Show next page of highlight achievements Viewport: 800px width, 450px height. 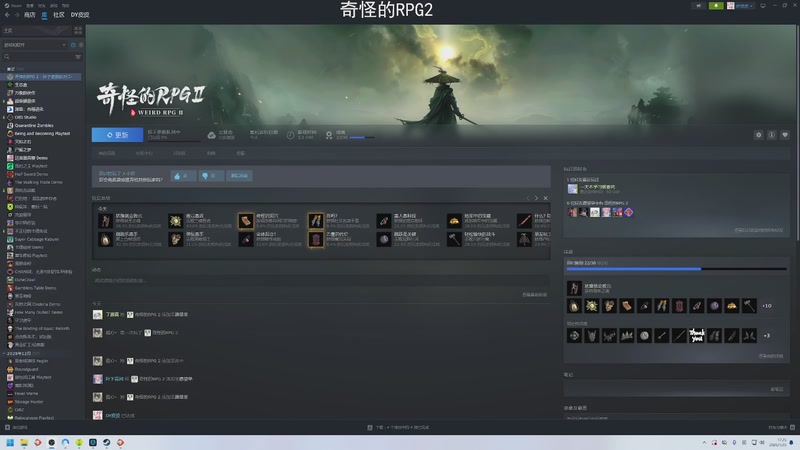pyautogui.click(x=536, y=198)
